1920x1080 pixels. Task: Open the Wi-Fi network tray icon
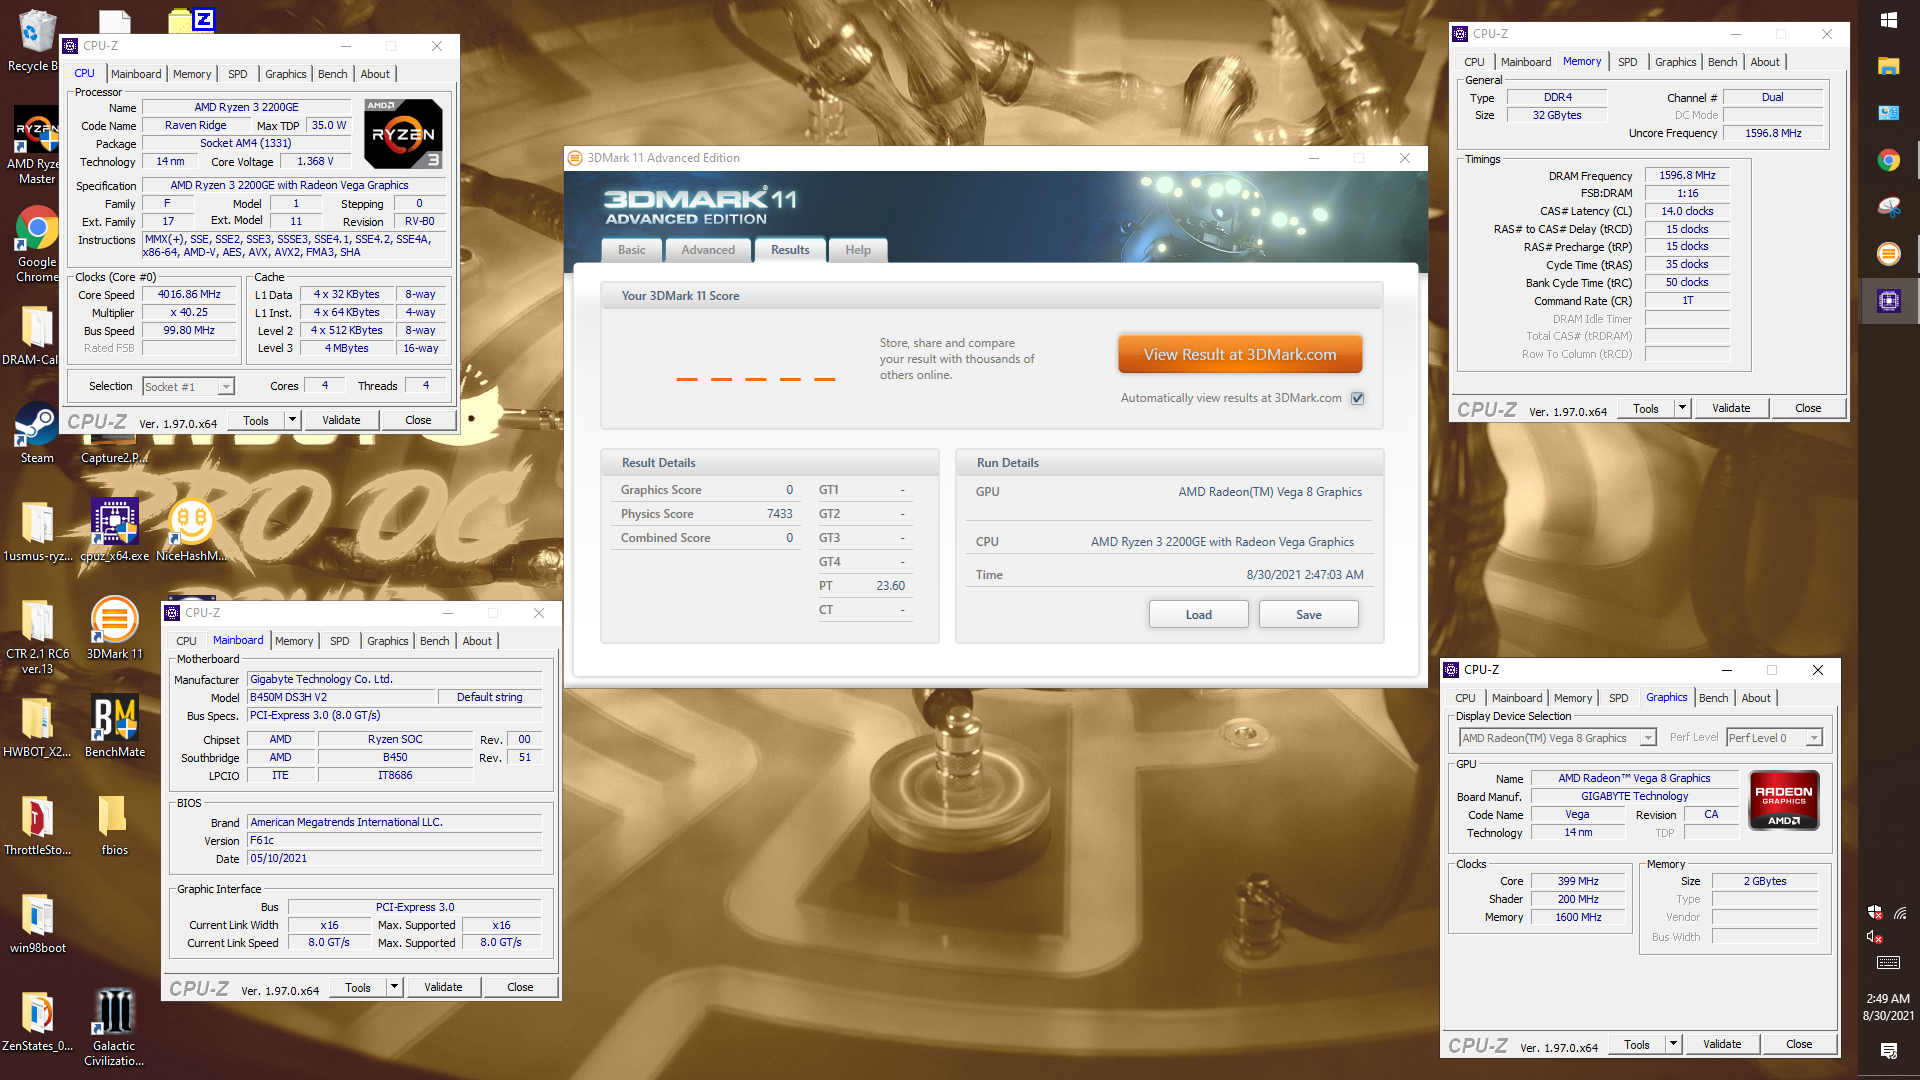tap(1900, 912)
